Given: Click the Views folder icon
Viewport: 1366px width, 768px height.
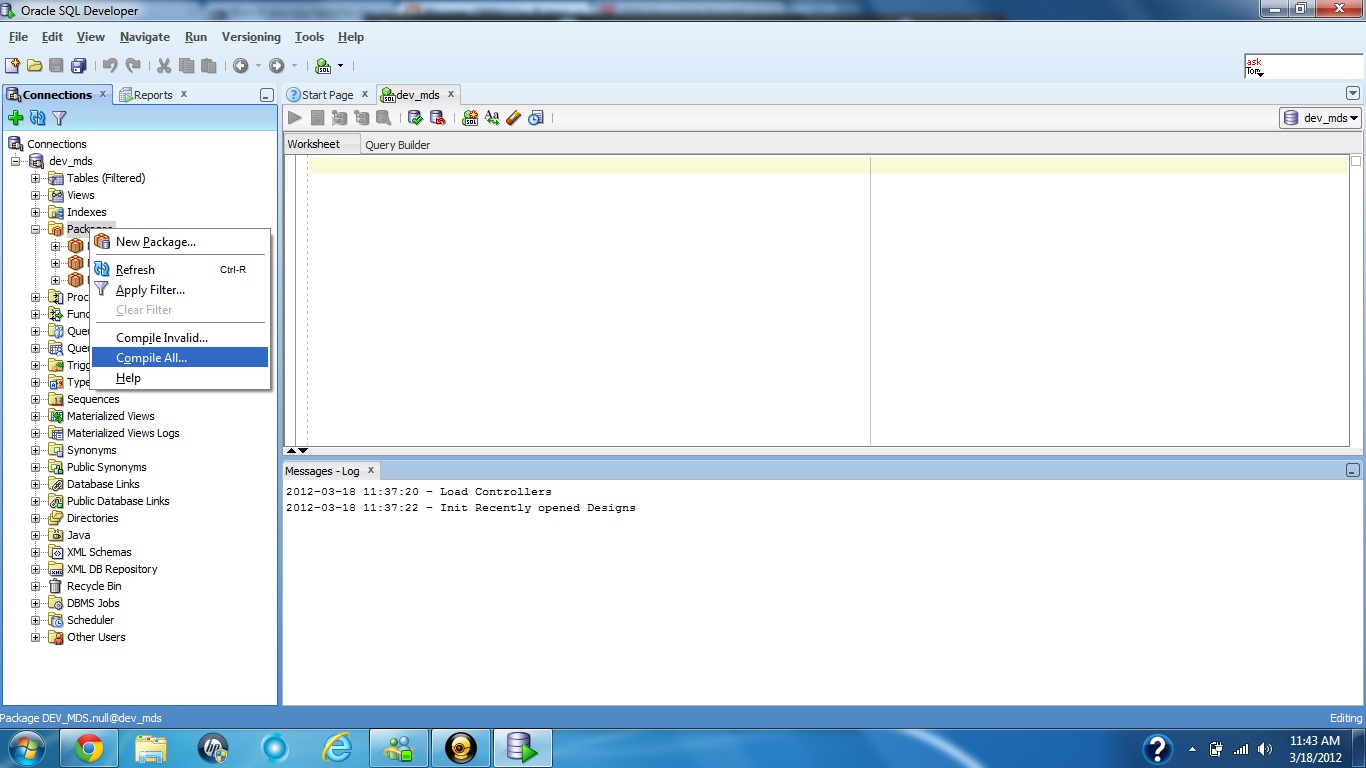Looking at the screenshot, I should tap(56, 195).
